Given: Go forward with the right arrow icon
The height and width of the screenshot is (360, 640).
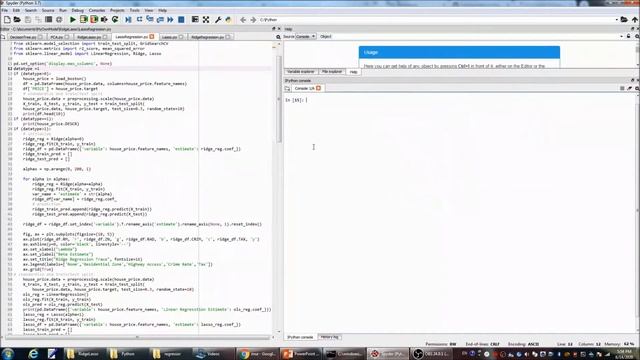Looking at the screenshot, I should [253, 20].
